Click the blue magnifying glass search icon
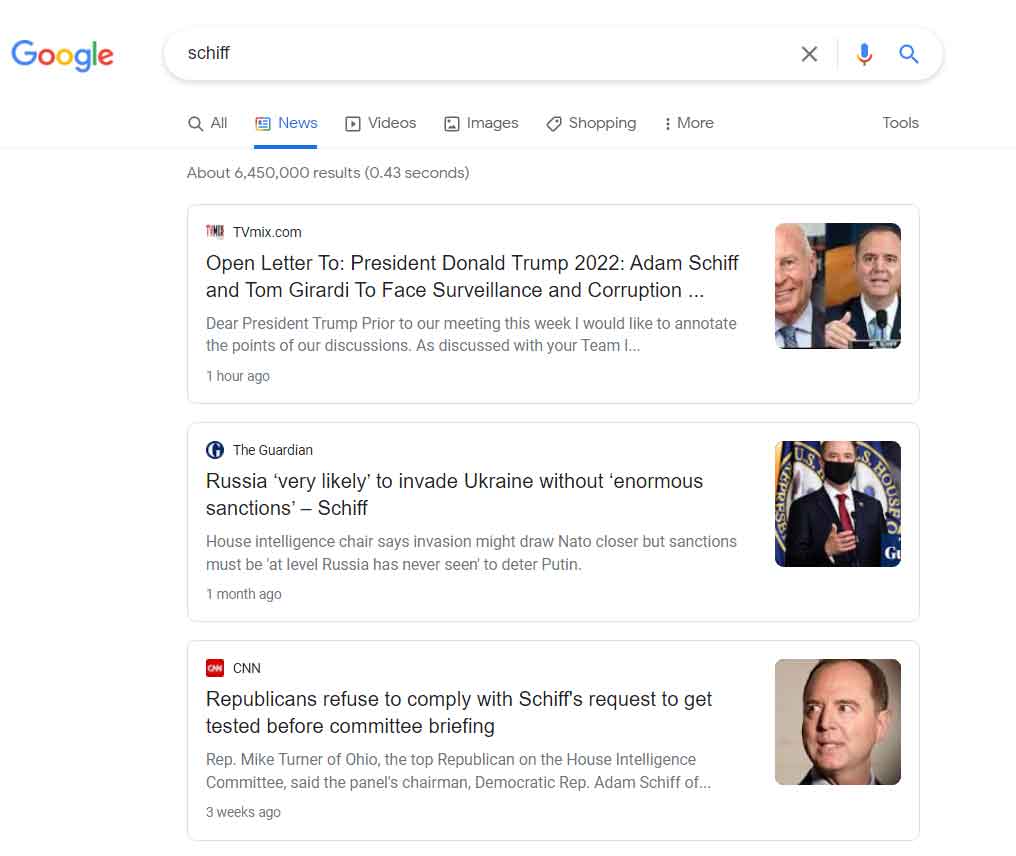Image resolution: width=1016 pixels, height=856 pixels. [908, 54]
